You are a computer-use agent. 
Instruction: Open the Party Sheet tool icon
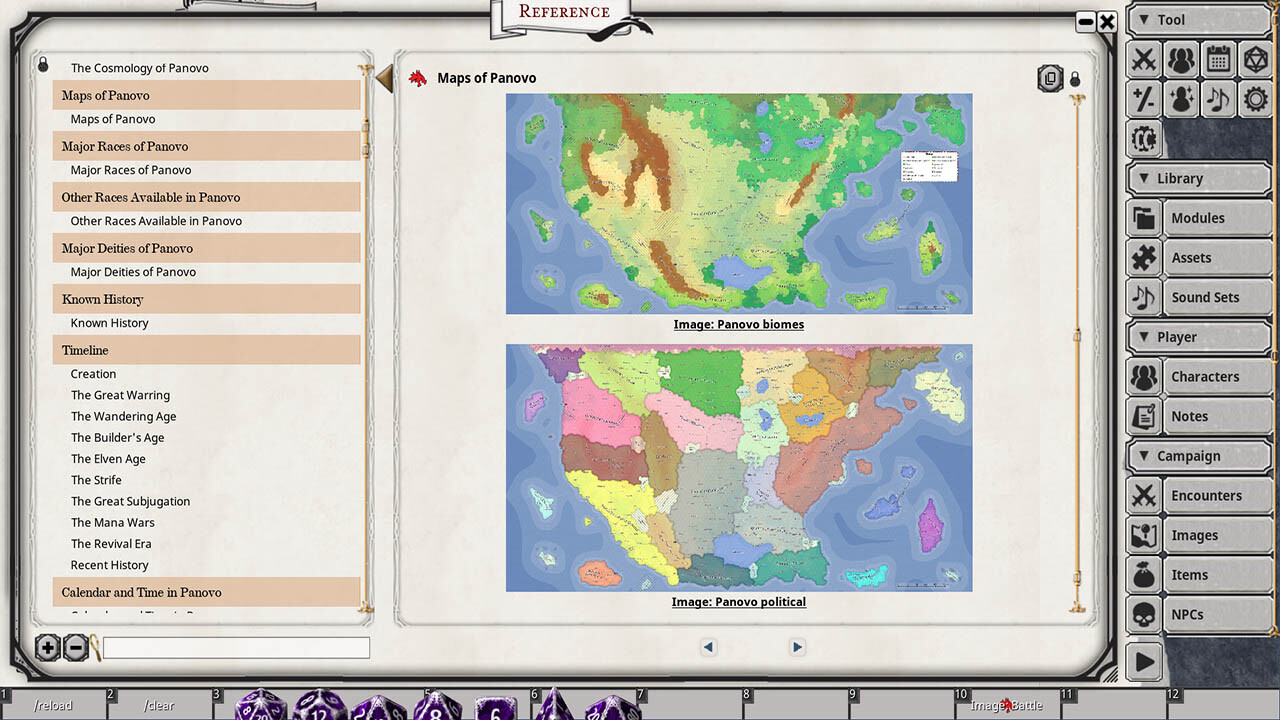1181,60
